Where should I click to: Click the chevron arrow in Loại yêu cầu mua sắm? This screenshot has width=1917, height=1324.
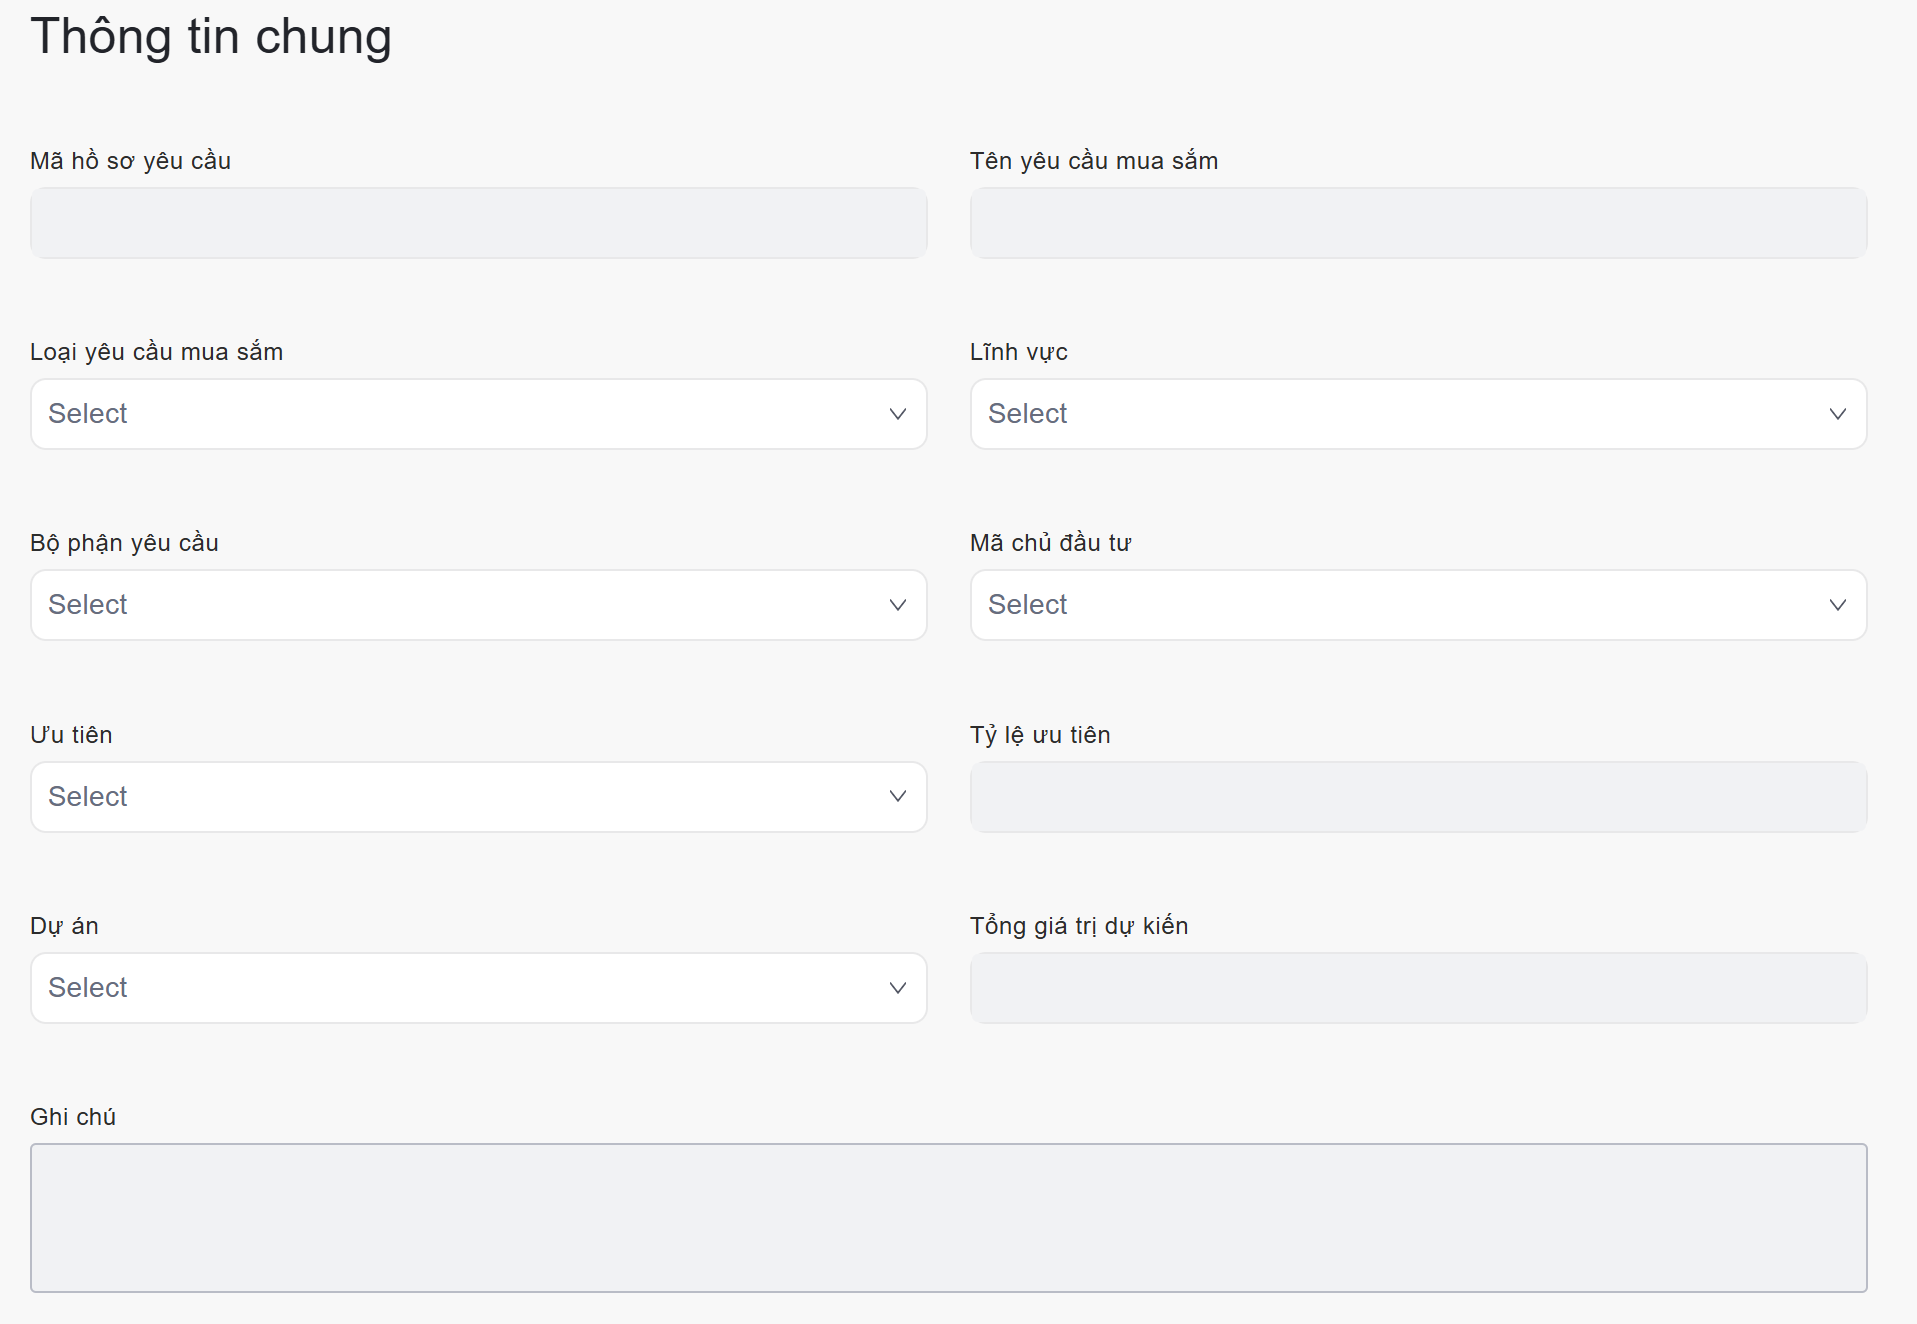coord(897,414)
